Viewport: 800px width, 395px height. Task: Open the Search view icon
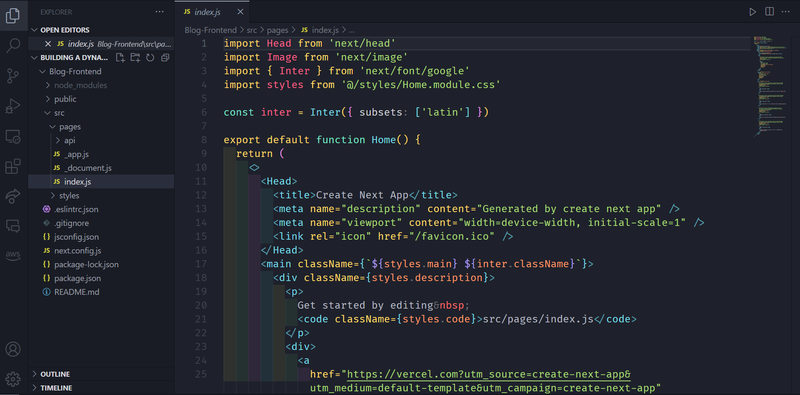13,46
